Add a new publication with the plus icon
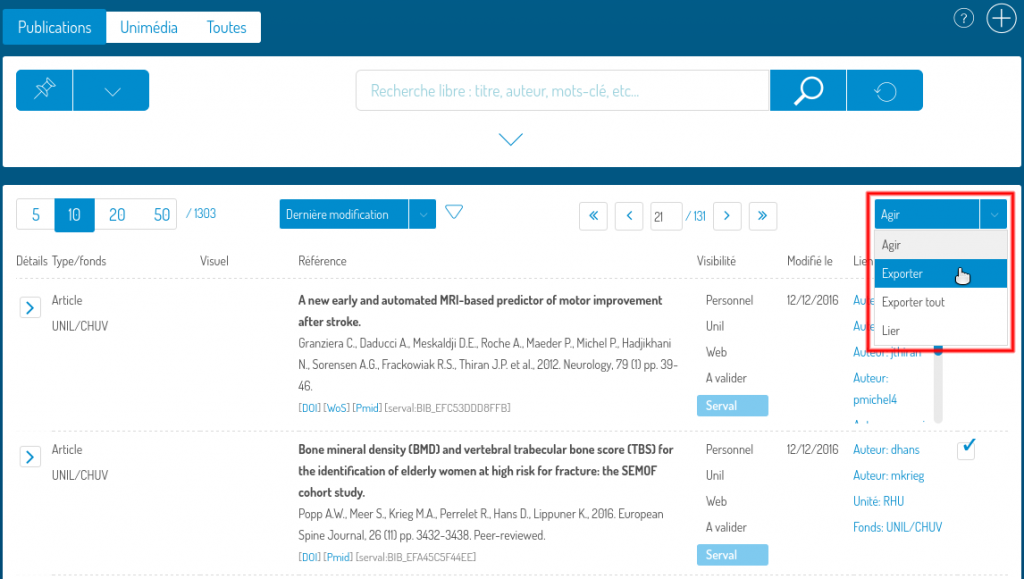 pos(1001,18)
